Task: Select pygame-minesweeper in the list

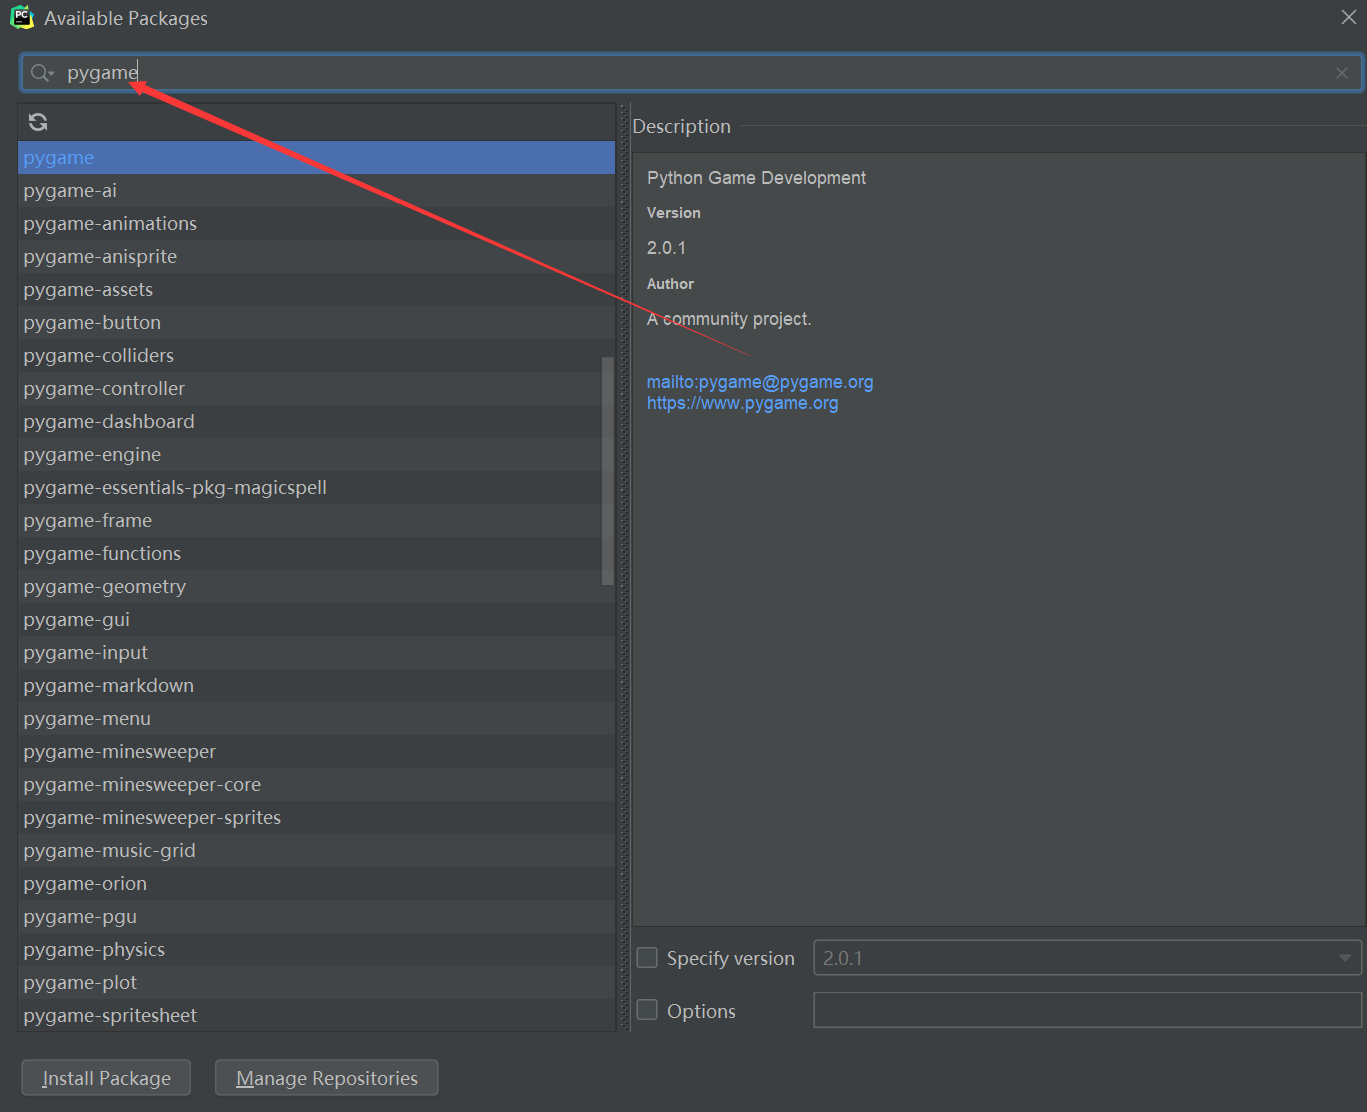Action: click(316, 751)
